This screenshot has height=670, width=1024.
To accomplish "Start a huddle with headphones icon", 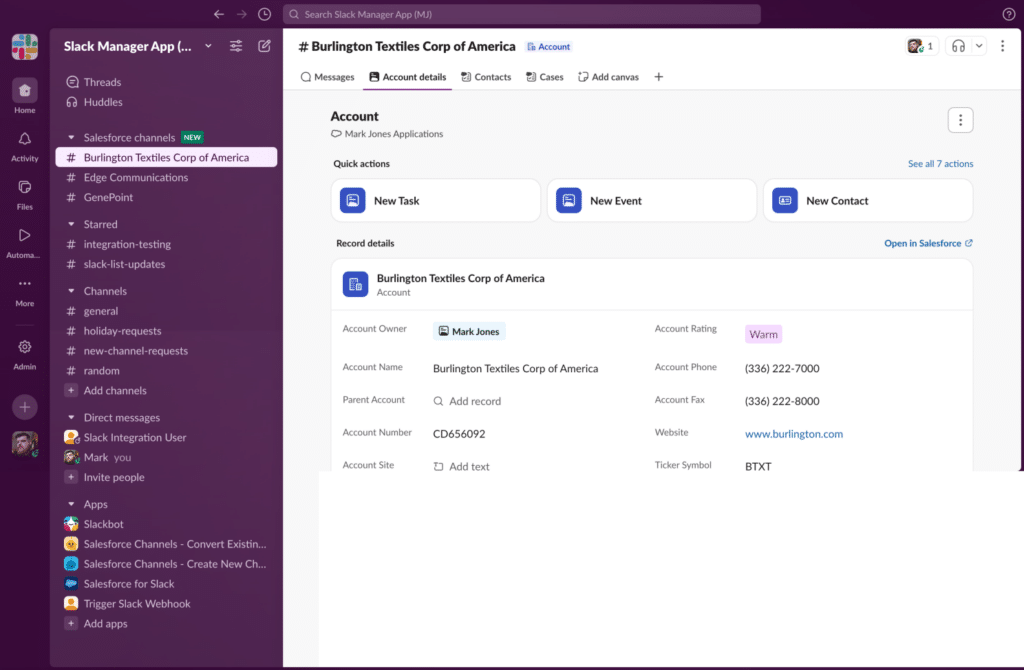I will point(958,46).
